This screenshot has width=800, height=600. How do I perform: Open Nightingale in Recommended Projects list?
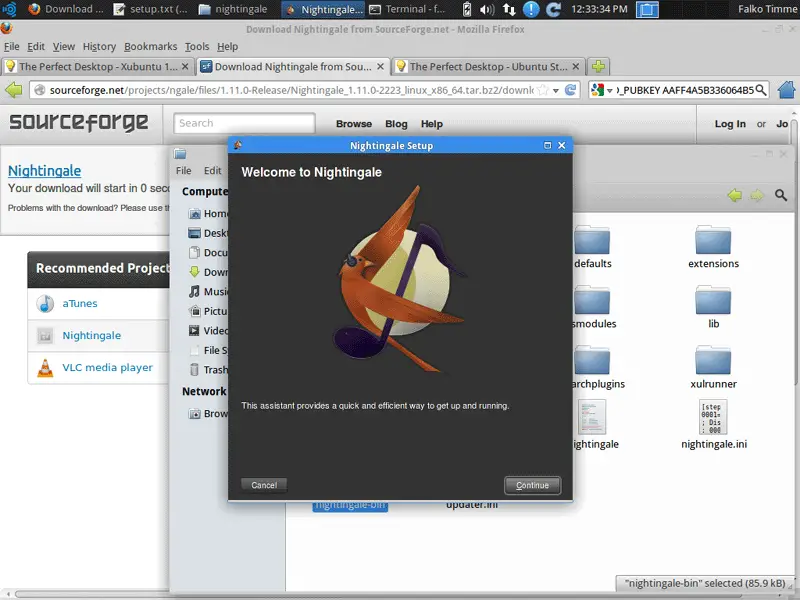coord(92,336)
